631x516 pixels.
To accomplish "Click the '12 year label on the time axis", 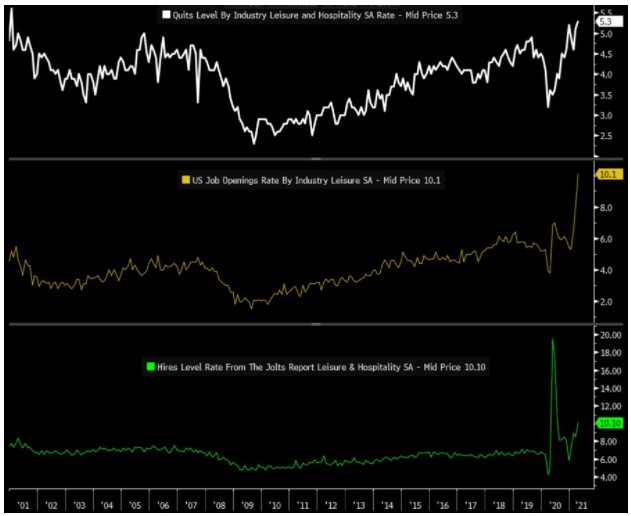I will [331, 505].
